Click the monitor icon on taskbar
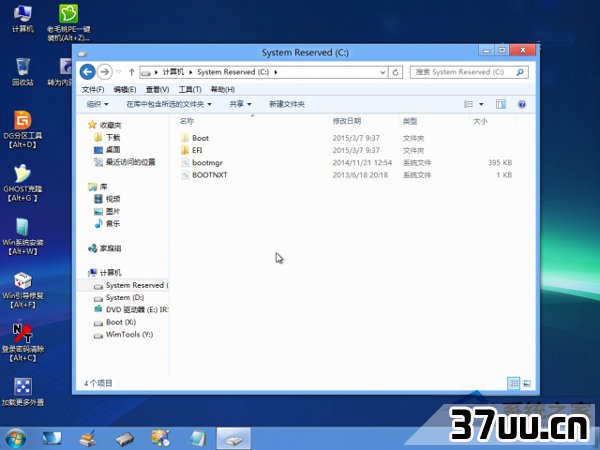This screenshot has height=450, width=600. (52, 439)
